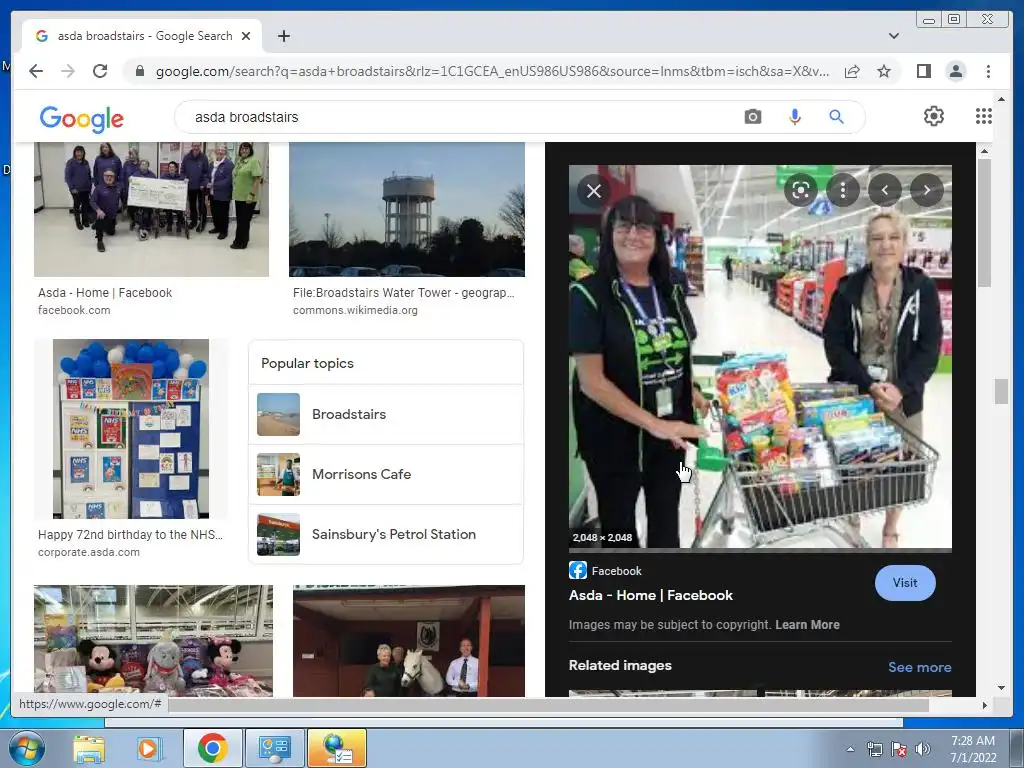
Task: Open the group cheque photo thumbnail
Action: point(152,210)
